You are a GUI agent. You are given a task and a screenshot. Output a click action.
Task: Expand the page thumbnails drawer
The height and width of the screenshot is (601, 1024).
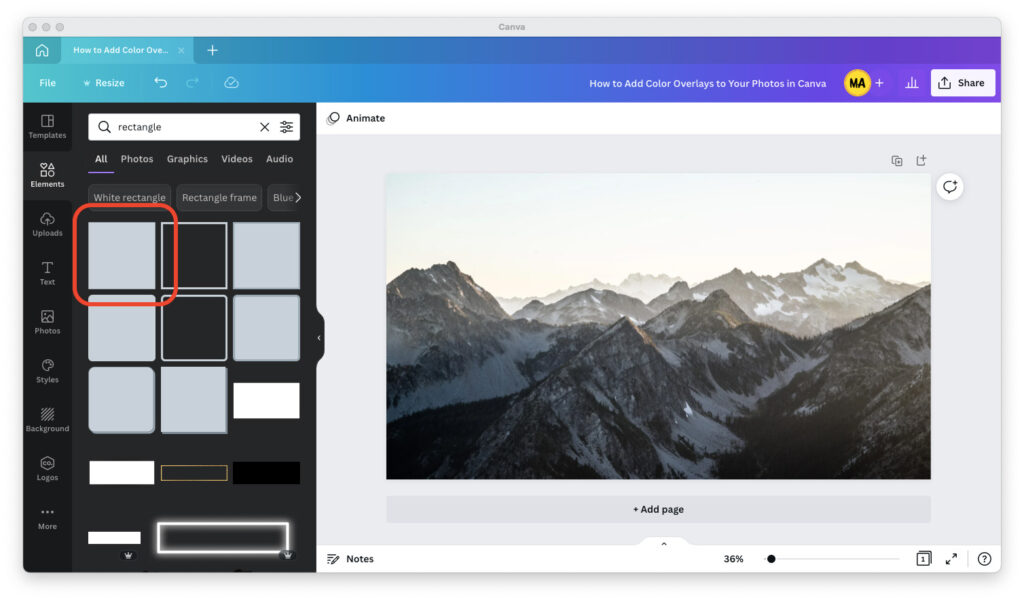point(664,544)
